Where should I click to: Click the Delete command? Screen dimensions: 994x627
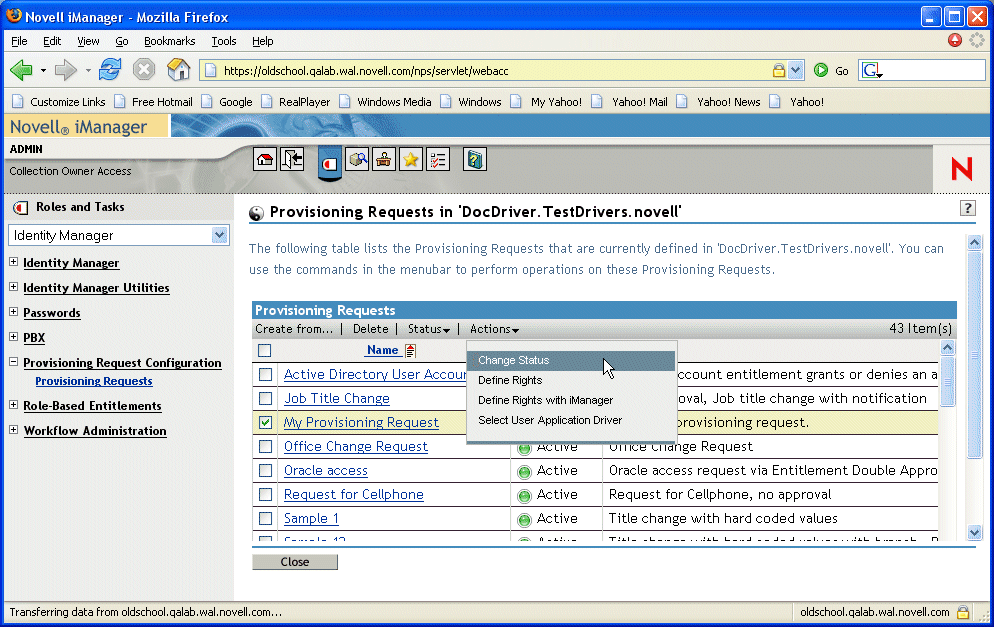tap(370, 329)
